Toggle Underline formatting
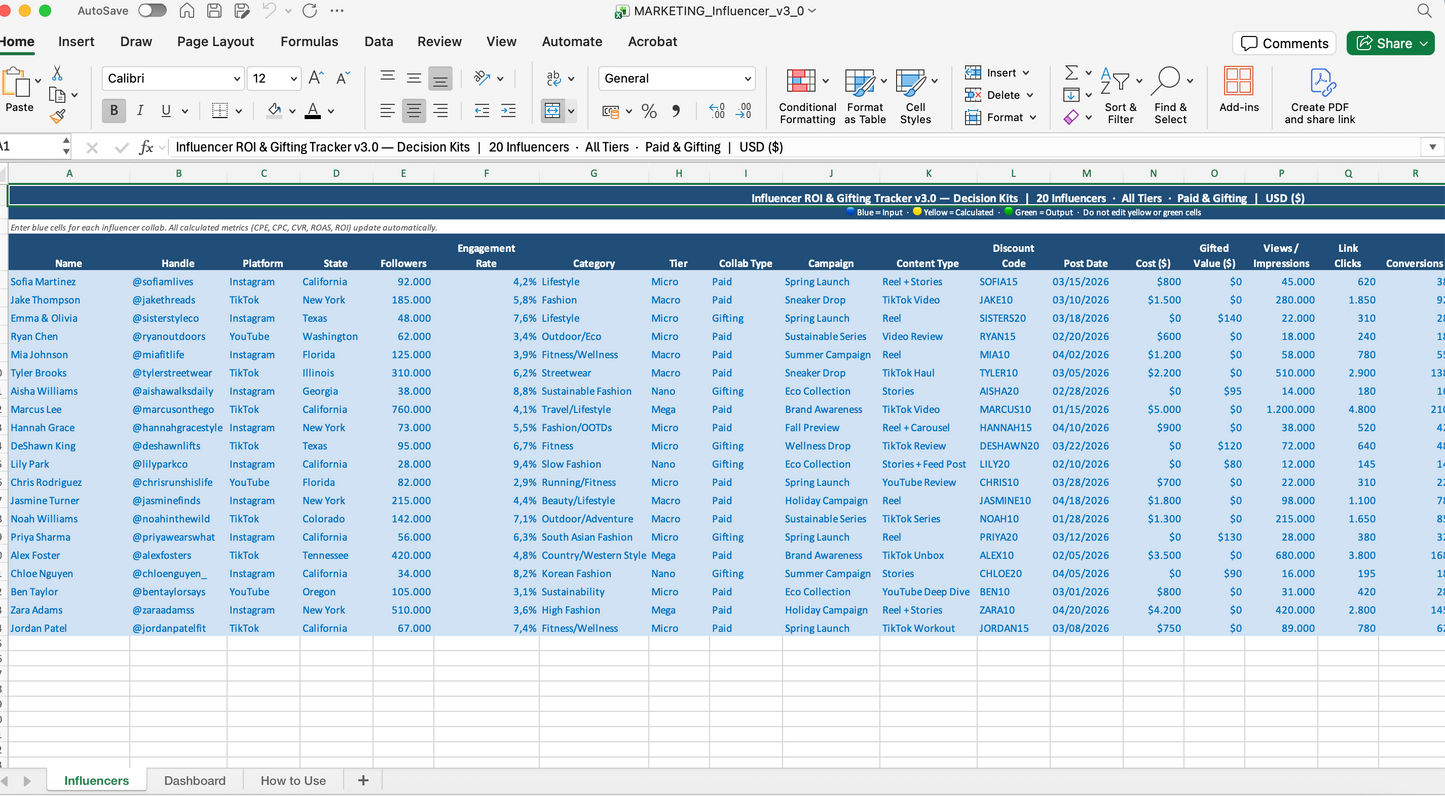1445x796 pixels. pyautogui.click(x=166, y=111)
